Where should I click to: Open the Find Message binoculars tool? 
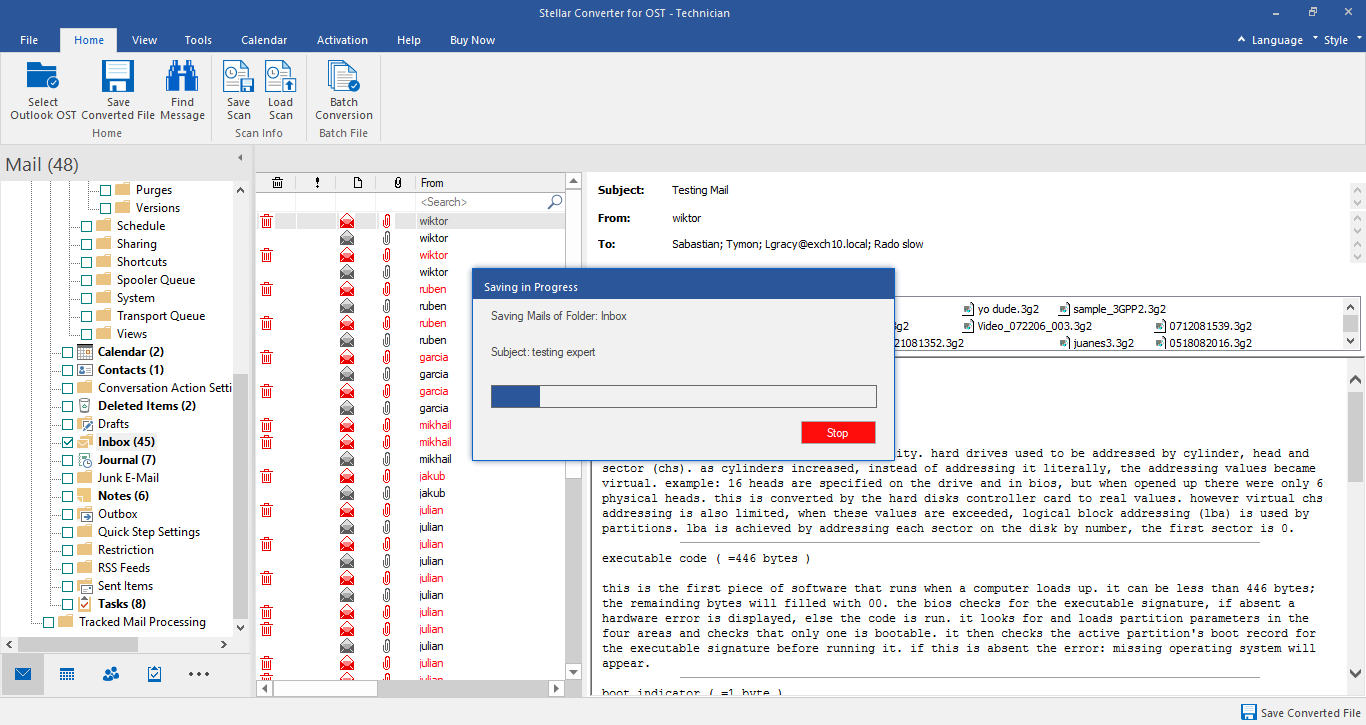pos(182,77)
